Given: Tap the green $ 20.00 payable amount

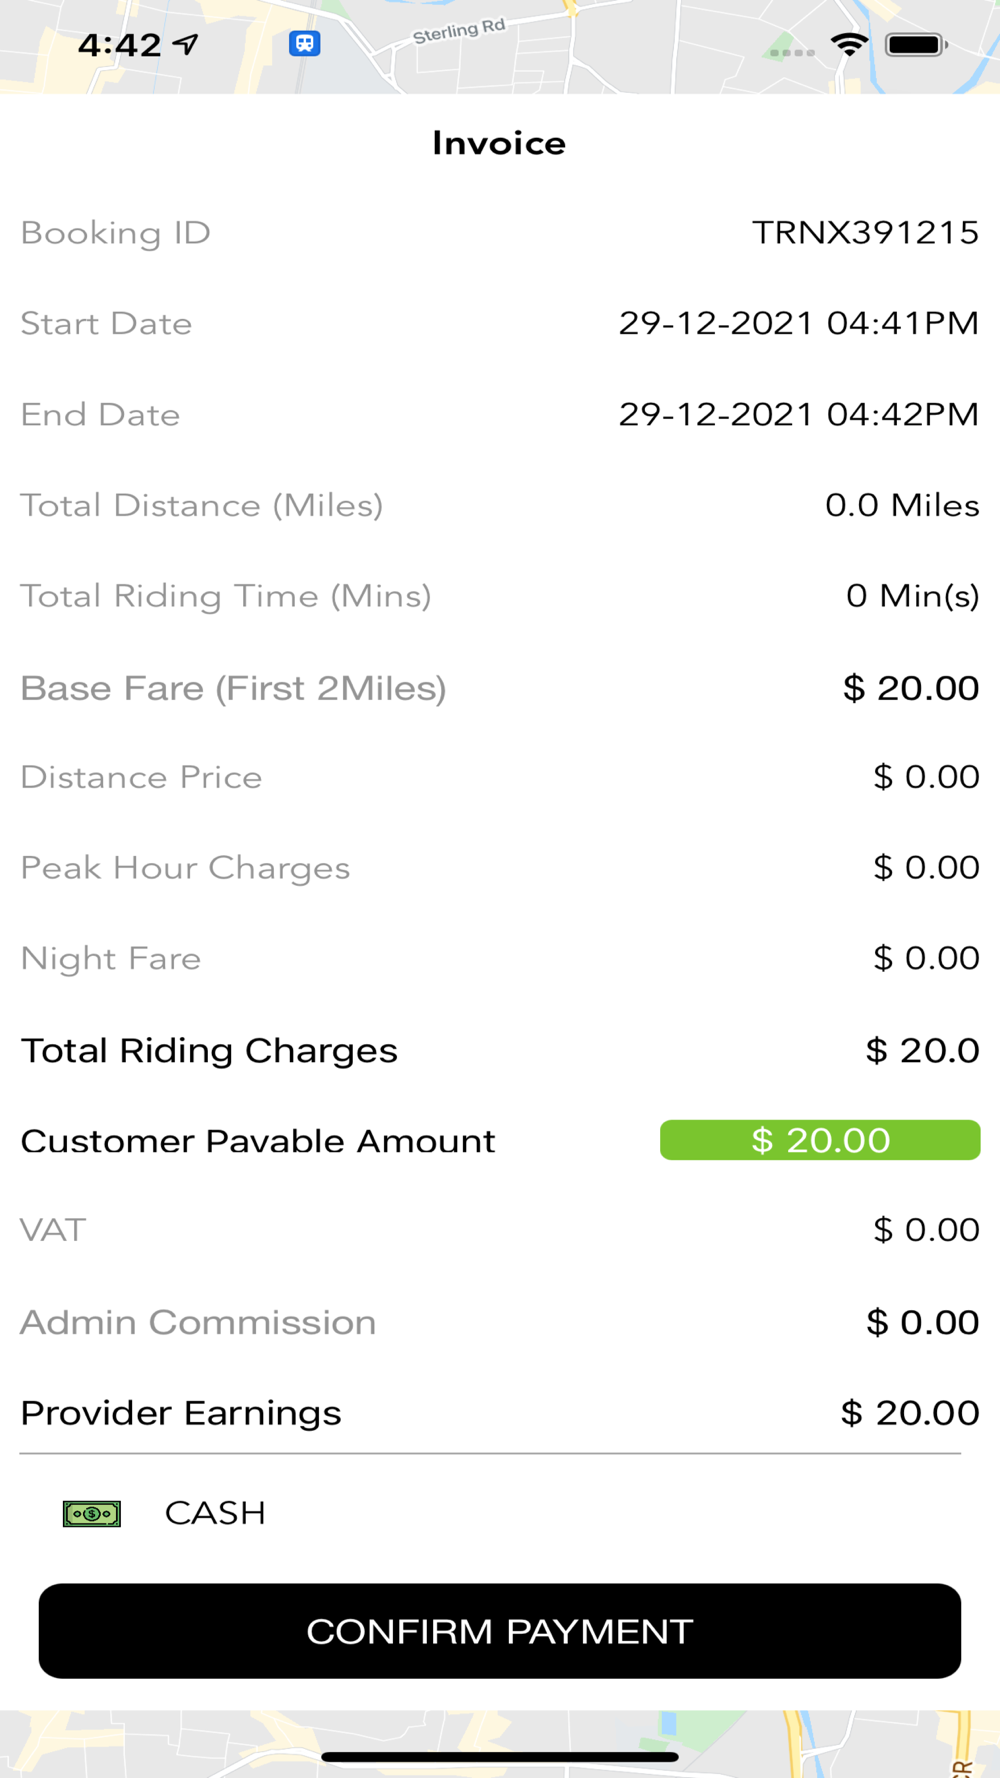Looking at the screenshot, I should point(820,1140).
